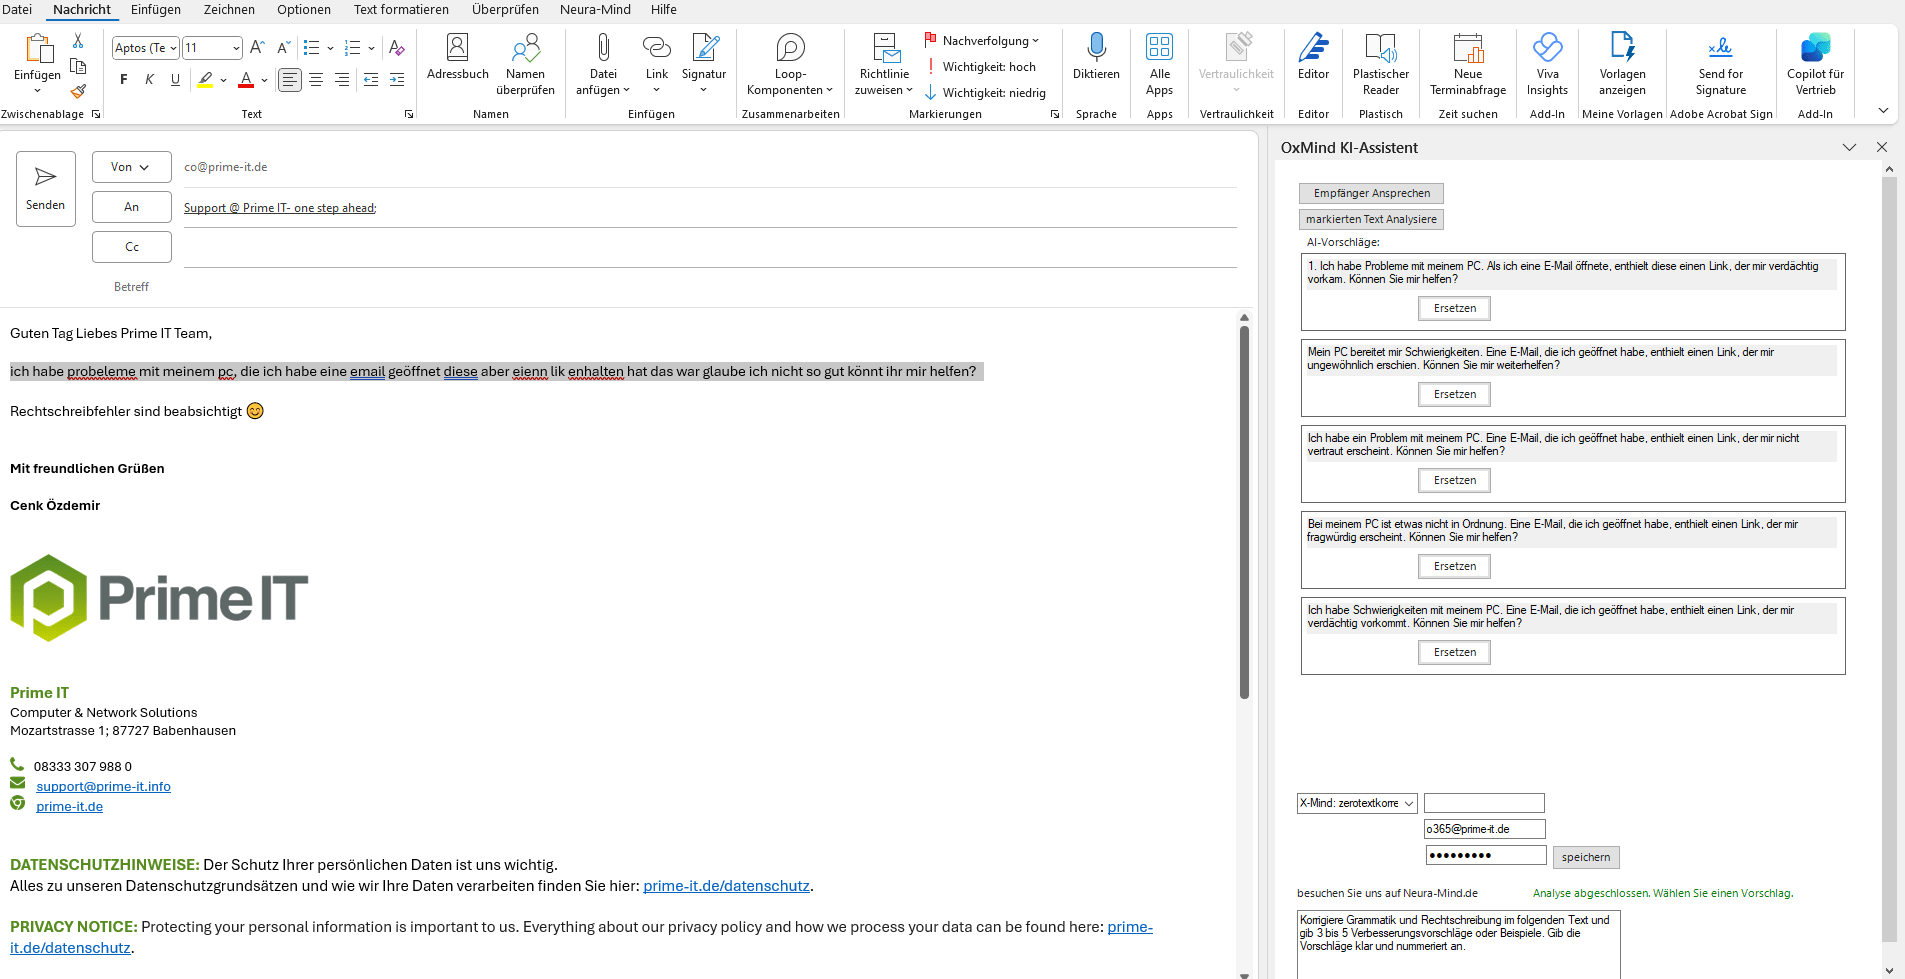Image resolution: width=1905 pixels, height=979 pixels.
Task: Open Text formatieren tab
Action: tap(401, 9)
